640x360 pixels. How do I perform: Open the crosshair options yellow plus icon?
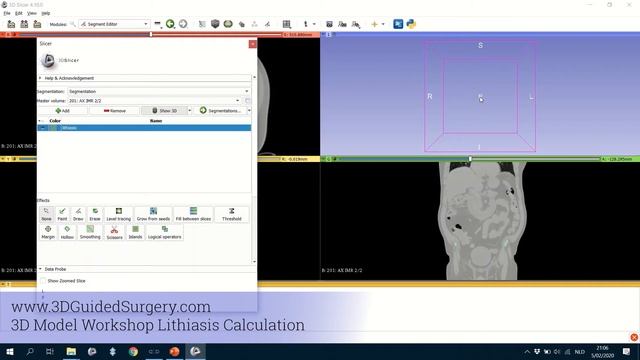pos(374,24)
